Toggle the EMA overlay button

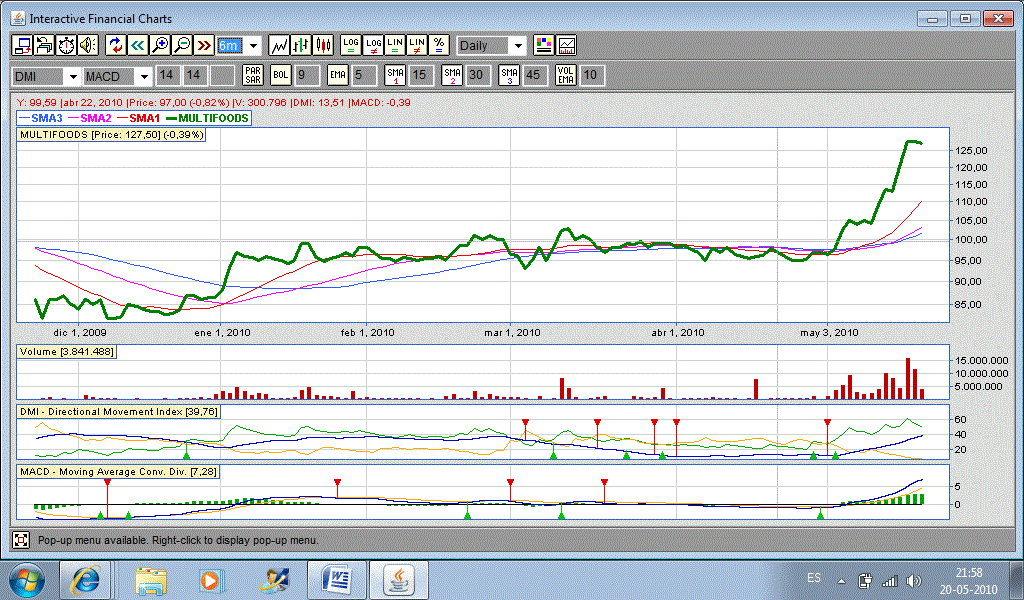(337, 76)
